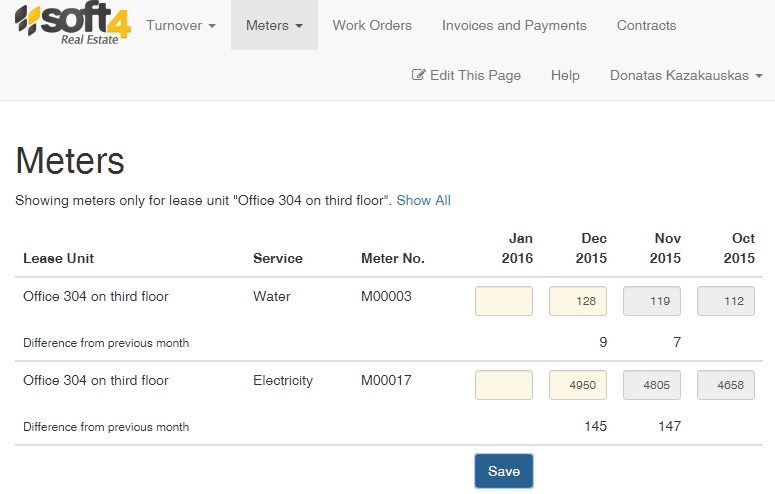This screenshot has height=494, width=775.
Task: Select the Dec 2015 Electricity field showing 4950
Action: (578, 385)
